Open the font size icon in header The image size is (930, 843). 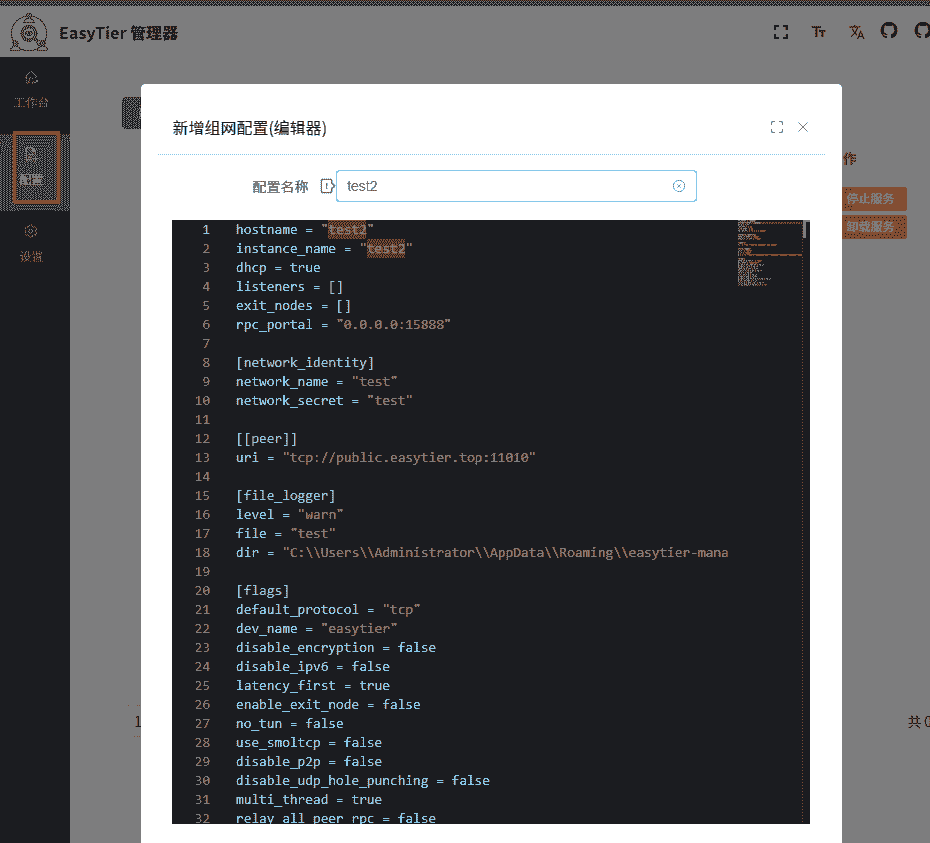[x=819, y=32]
